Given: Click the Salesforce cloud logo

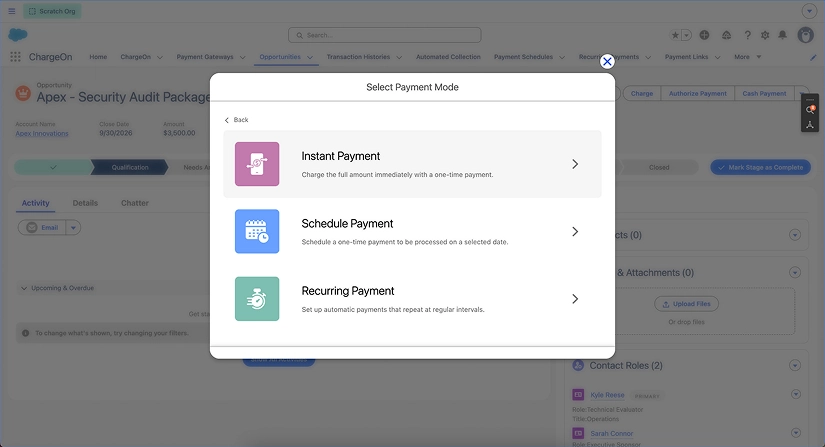Looking at the screenshot, I should (18, 35).
